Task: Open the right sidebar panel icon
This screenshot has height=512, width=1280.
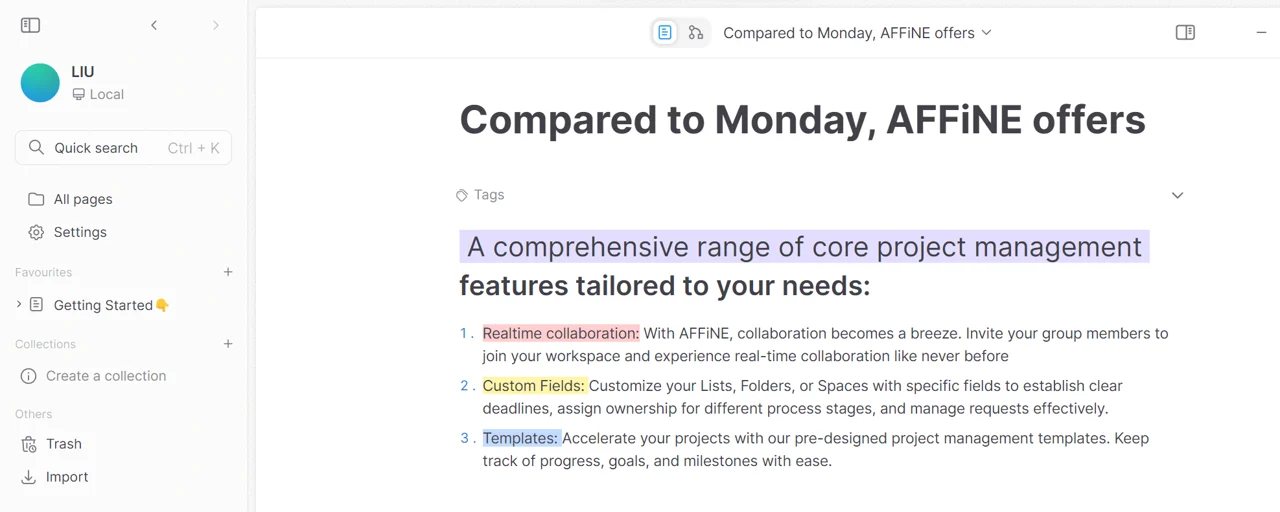Action: [1185, 33]
